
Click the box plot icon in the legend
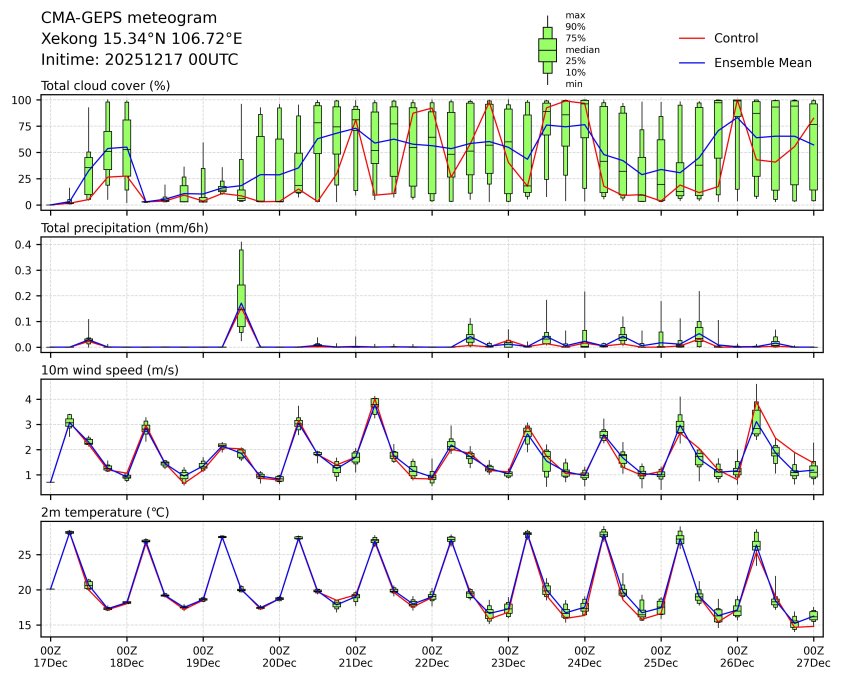click(x=547, y=49)
